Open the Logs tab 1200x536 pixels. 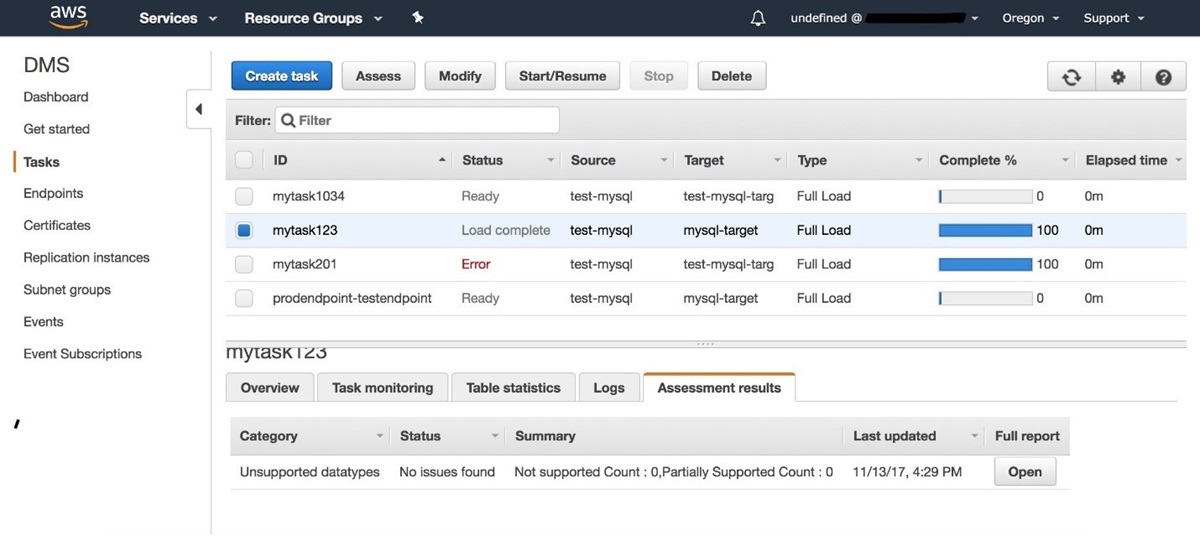point(608,388)
